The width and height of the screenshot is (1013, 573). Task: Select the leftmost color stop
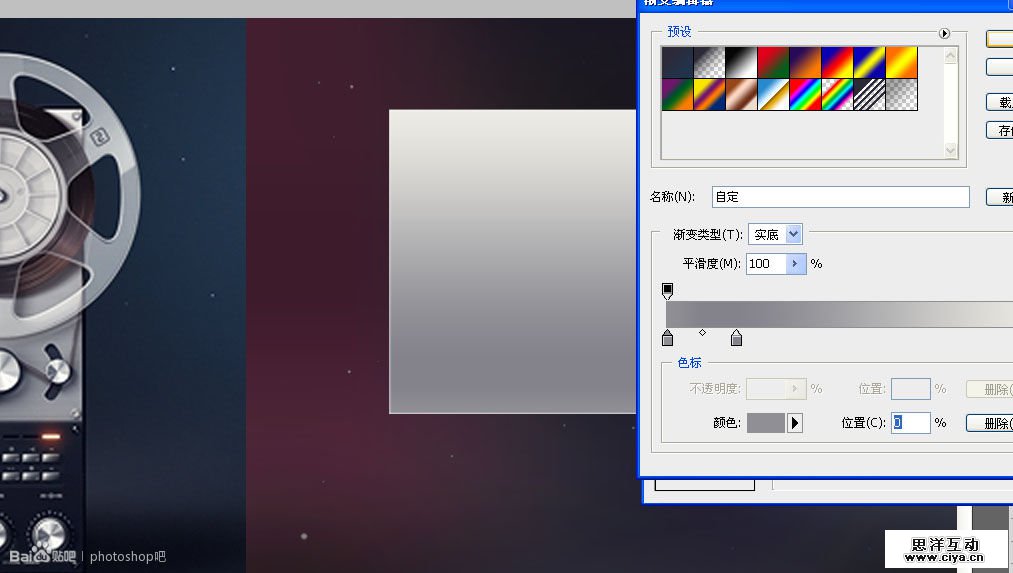668,339
